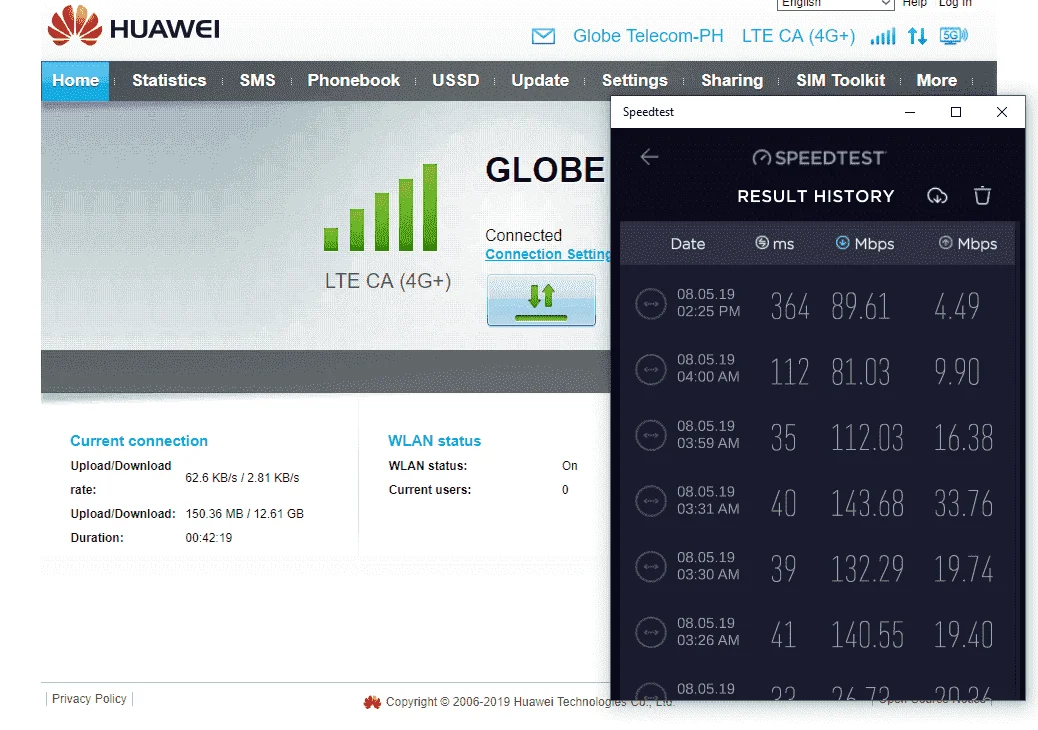
Task: Click the Speedtest logo gauge icon
Action: tap(761, 158)
